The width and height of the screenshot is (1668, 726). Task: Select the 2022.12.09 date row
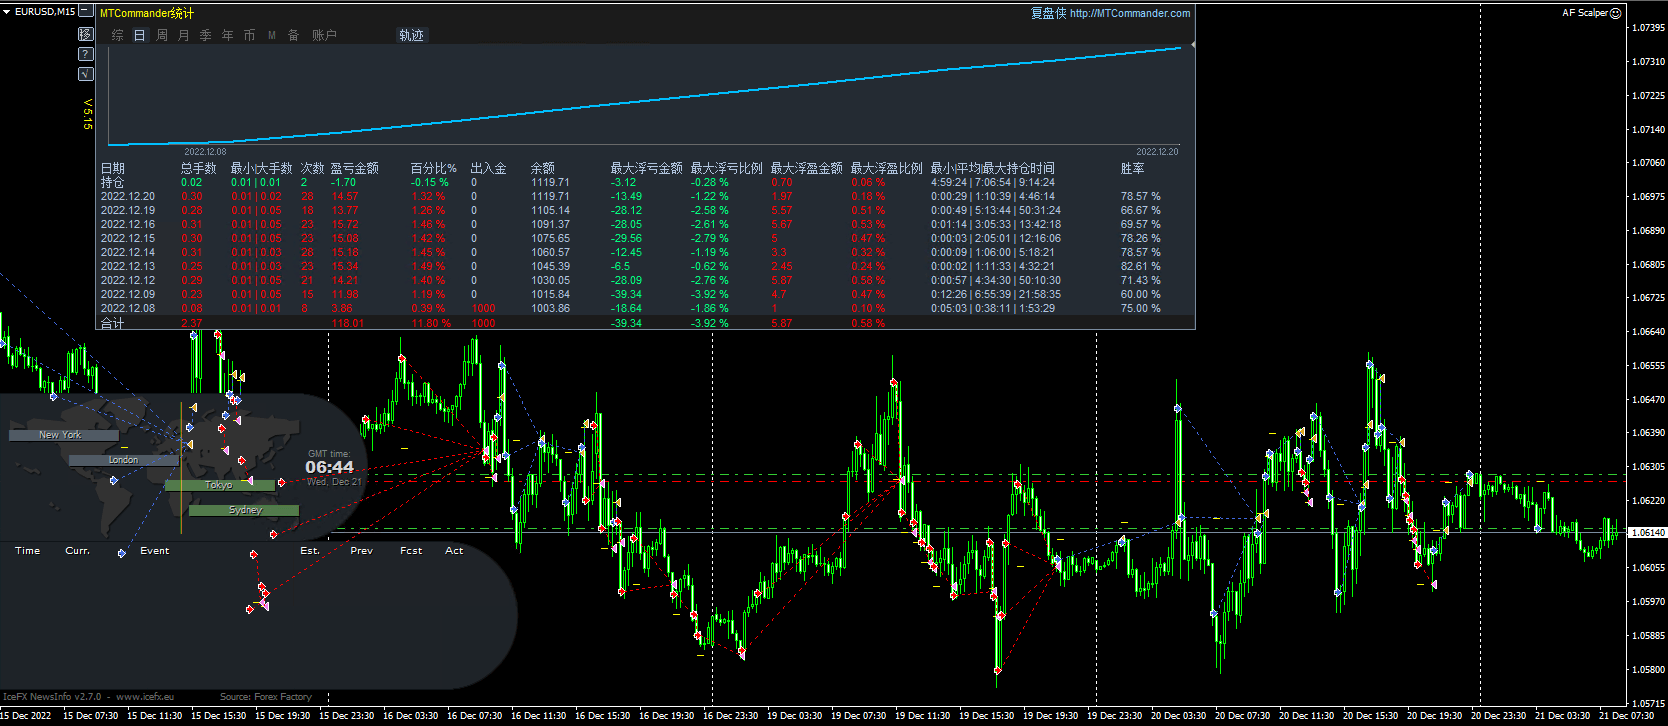tap(128, 294)
